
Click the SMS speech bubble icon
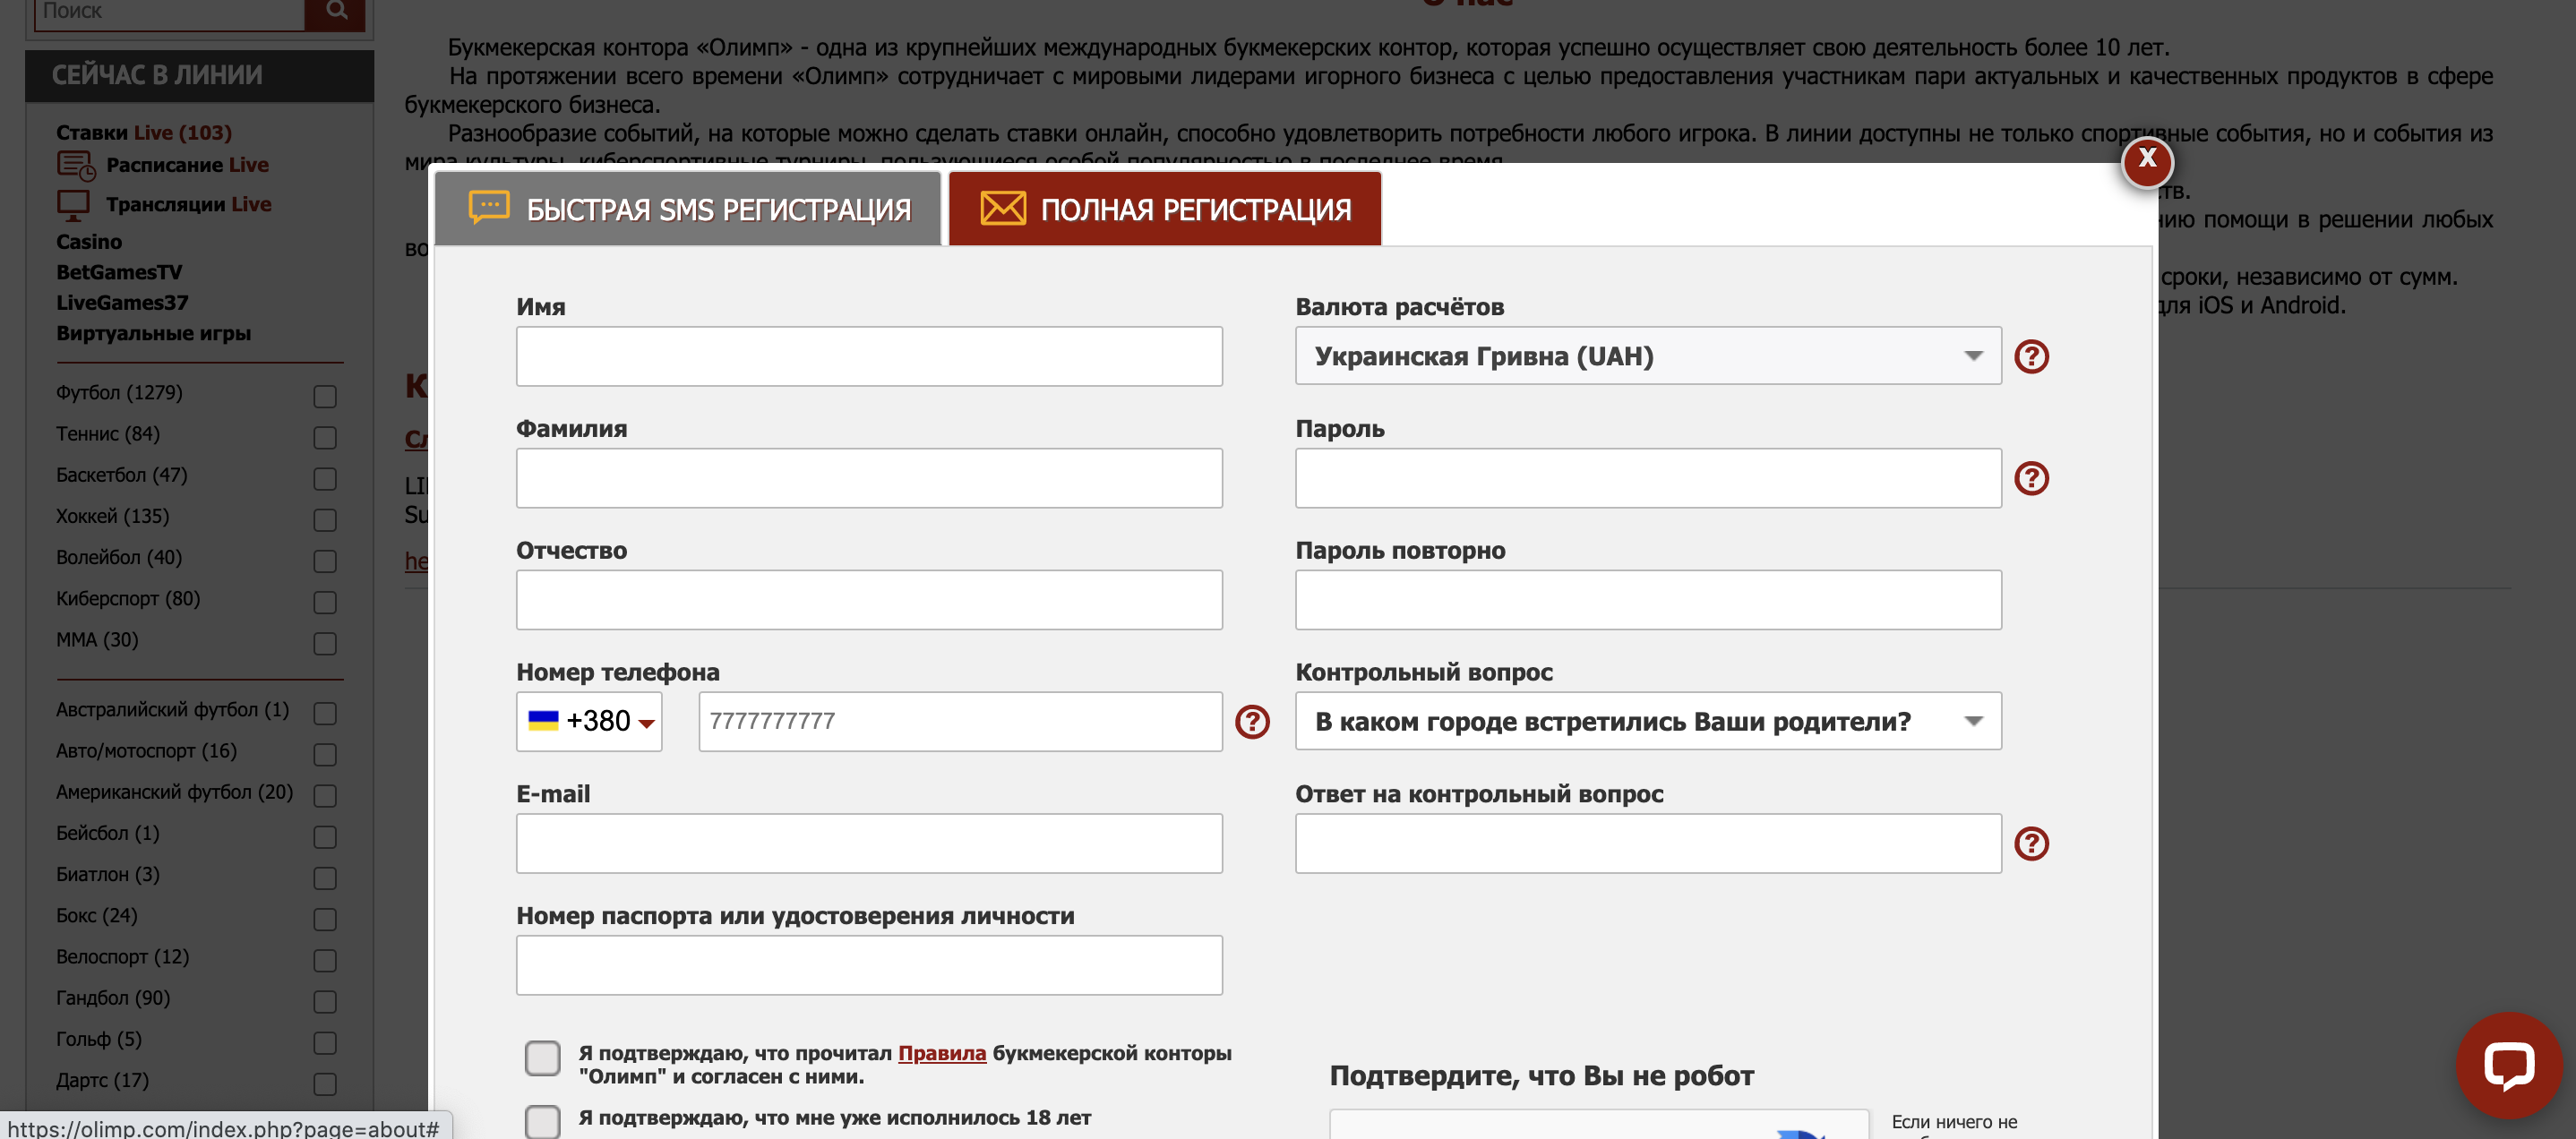(x=489, y=207)
